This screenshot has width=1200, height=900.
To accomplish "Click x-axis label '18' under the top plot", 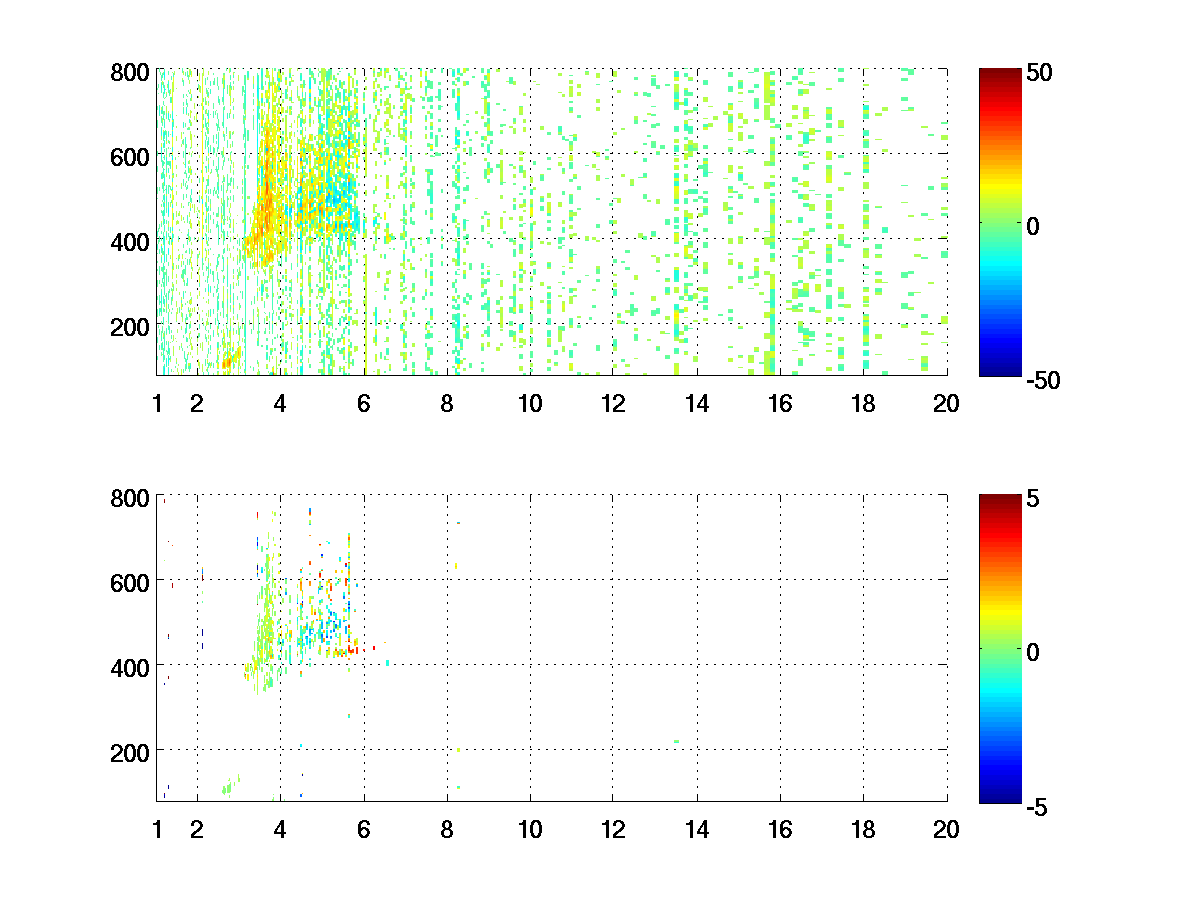I will click(x=863, y=404).
